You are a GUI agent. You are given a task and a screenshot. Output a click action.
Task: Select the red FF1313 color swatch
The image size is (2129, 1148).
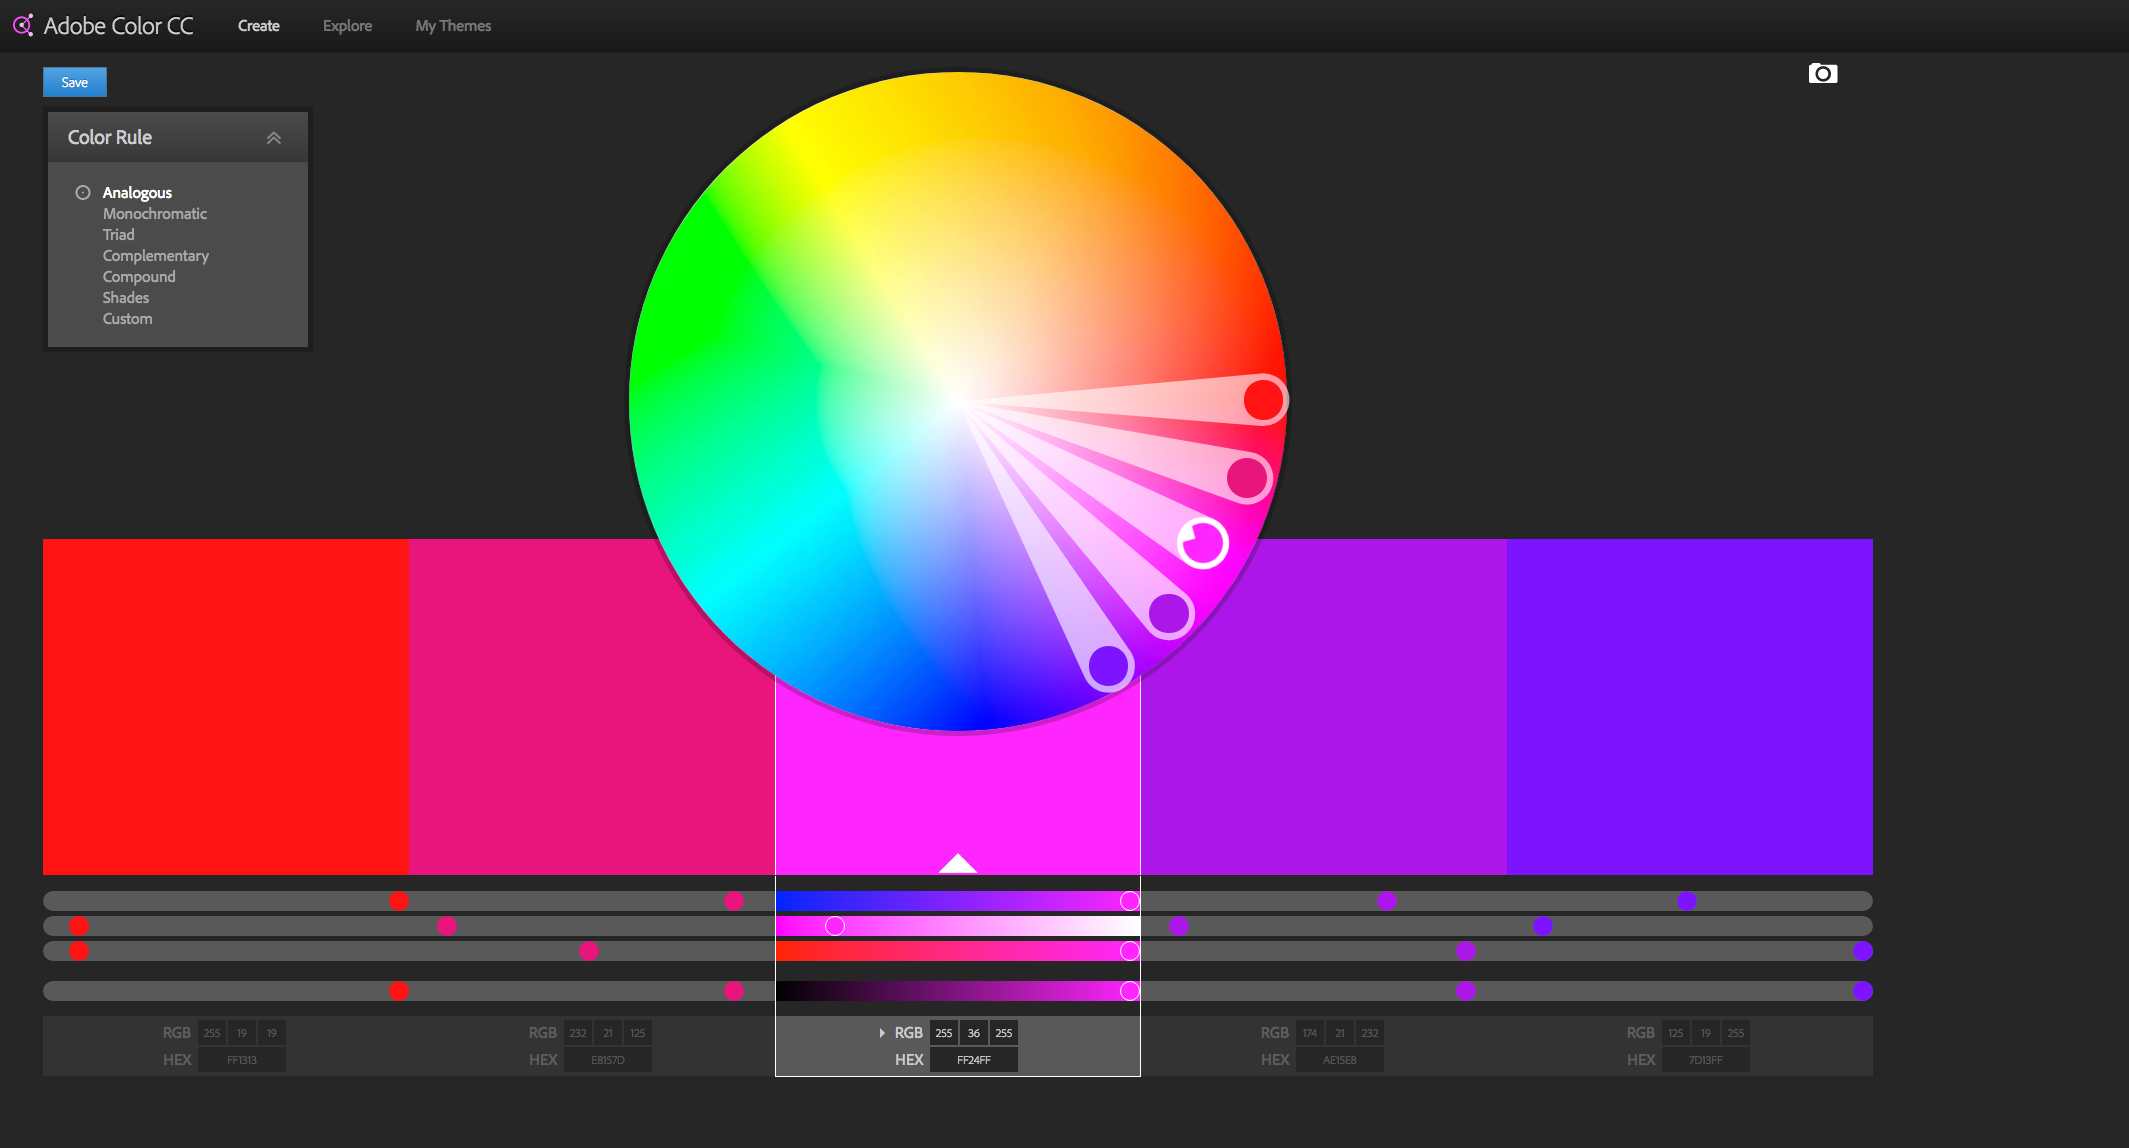[226, 707]
